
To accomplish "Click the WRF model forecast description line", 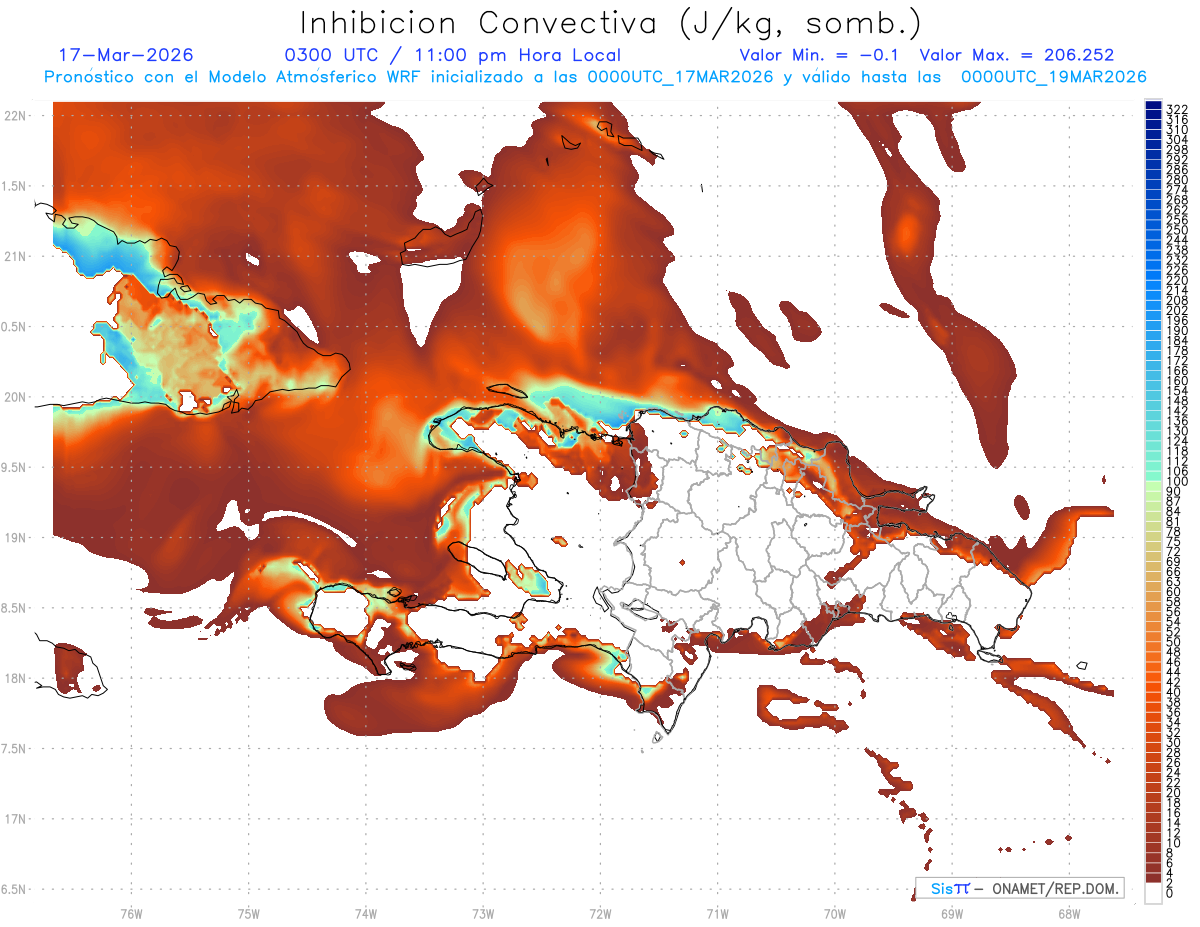I will point(595,77).
